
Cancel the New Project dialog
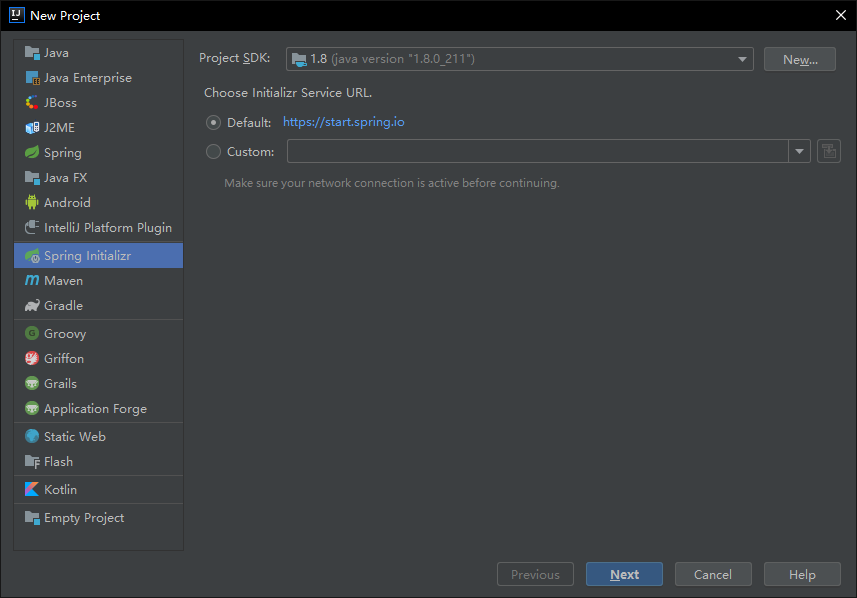712,574
